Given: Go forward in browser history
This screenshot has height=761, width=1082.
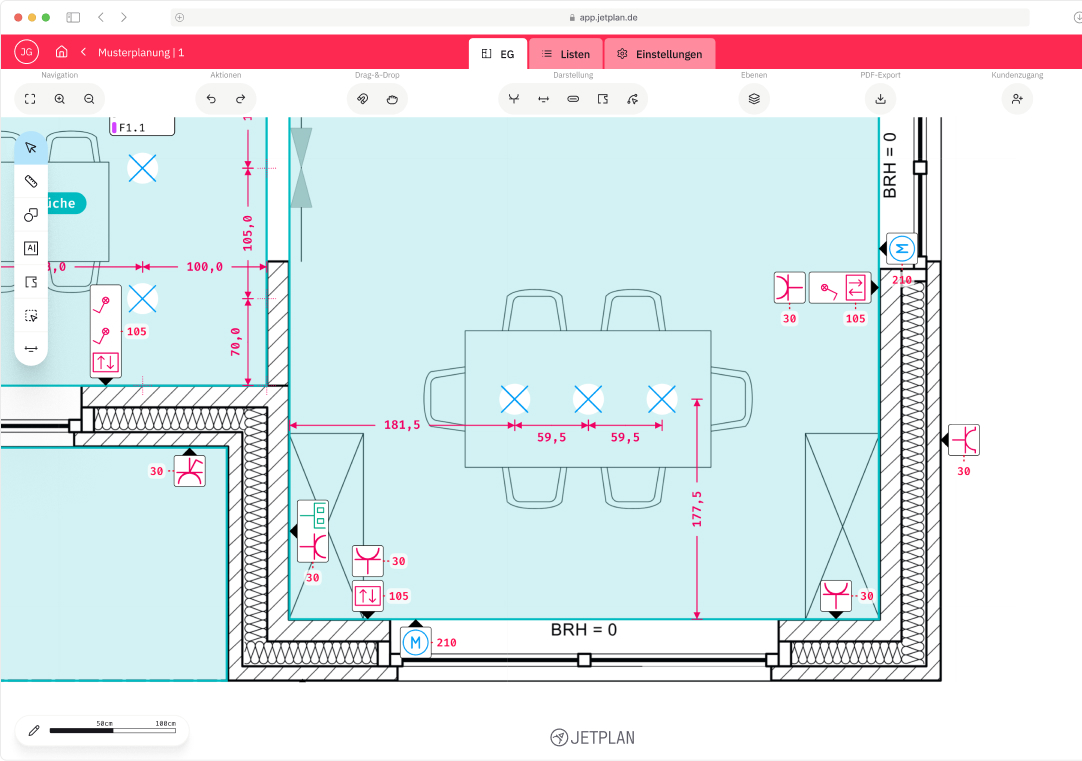Looking at the screenshot, I should click(x=124, y=17).
